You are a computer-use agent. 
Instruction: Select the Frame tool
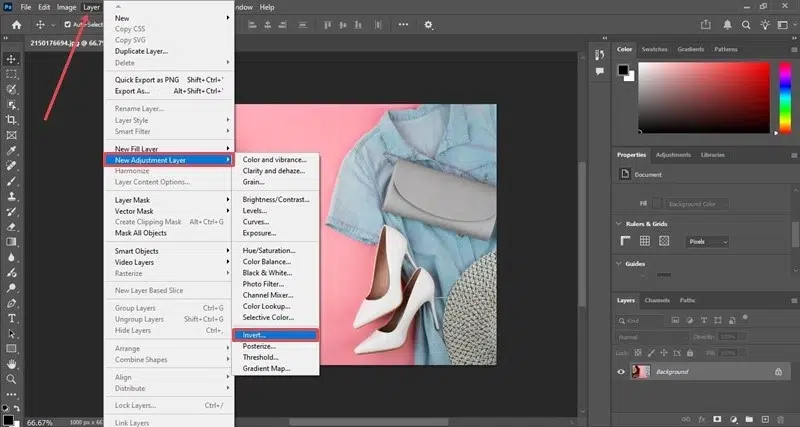tap(11, 135)
